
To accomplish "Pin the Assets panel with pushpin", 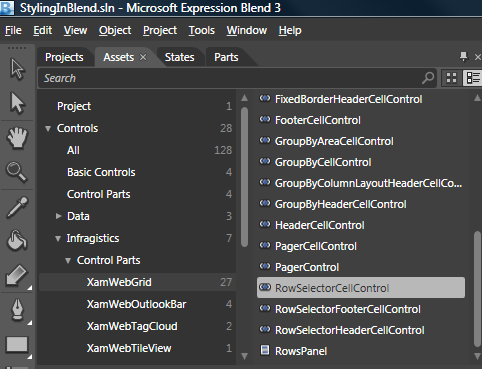I will coord(464,57).
